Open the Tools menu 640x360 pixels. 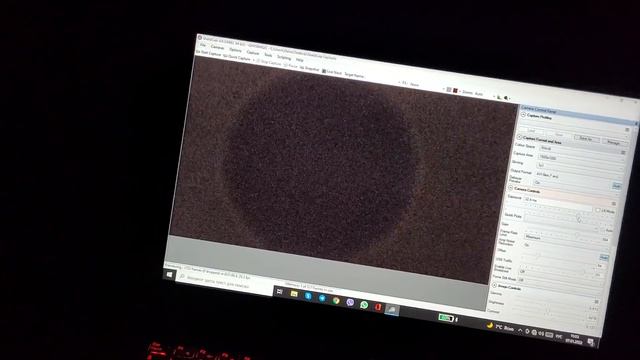(x=268, y=55)
